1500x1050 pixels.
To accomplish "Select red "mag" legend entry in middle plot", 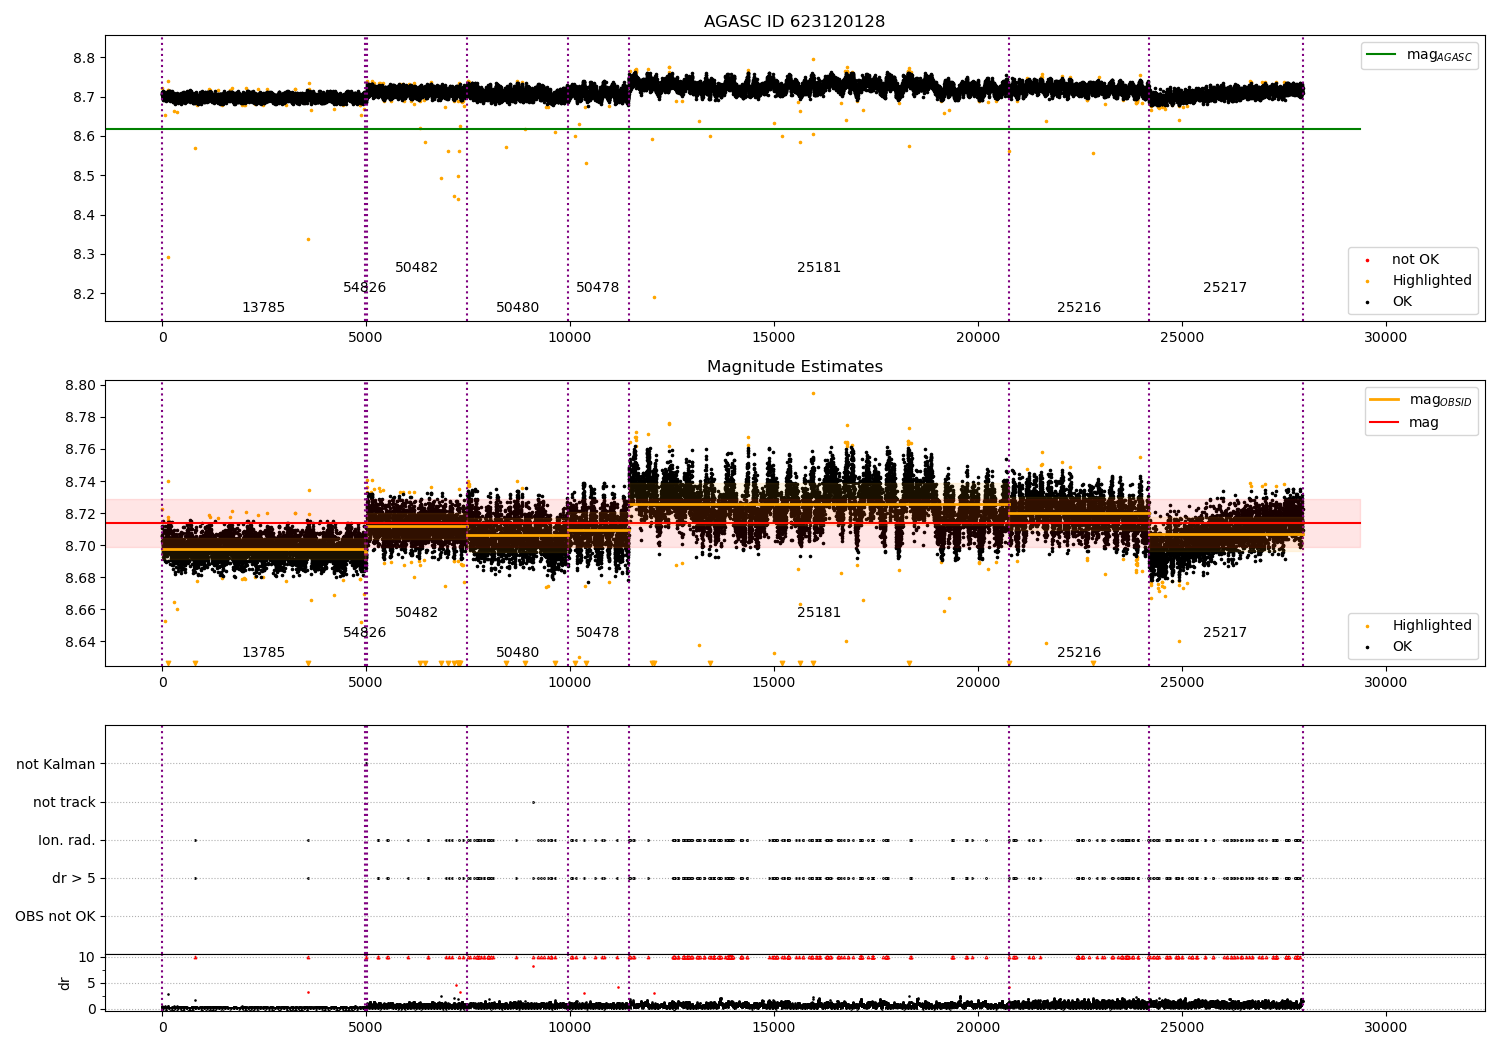I will [x=1404, y=423].
